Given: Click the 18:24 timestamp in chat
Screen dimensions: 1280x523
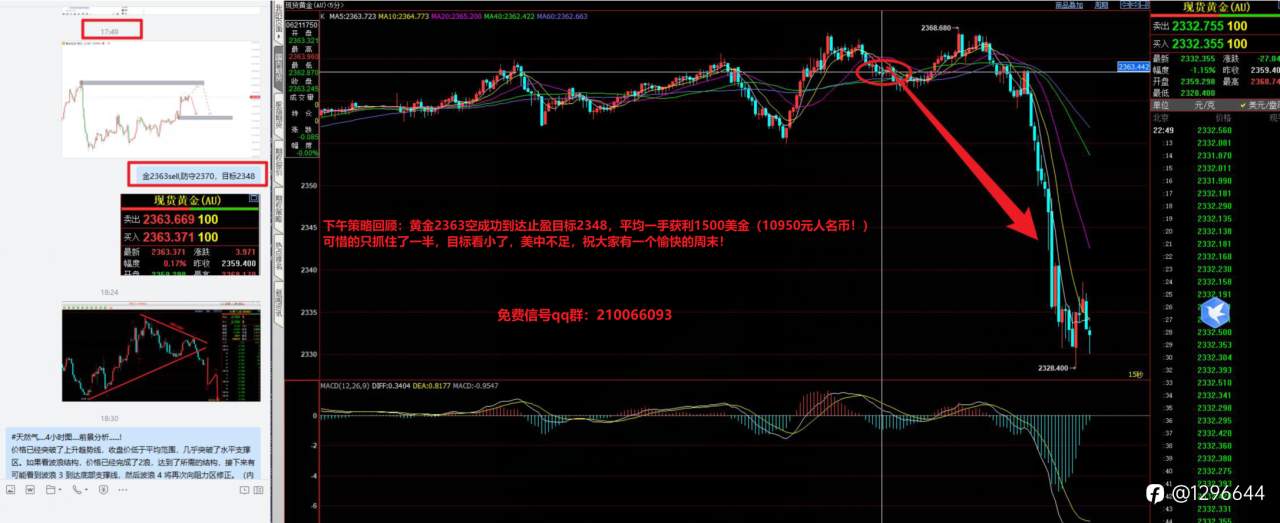Looking at the screenshot, I should tap(109, 293).
